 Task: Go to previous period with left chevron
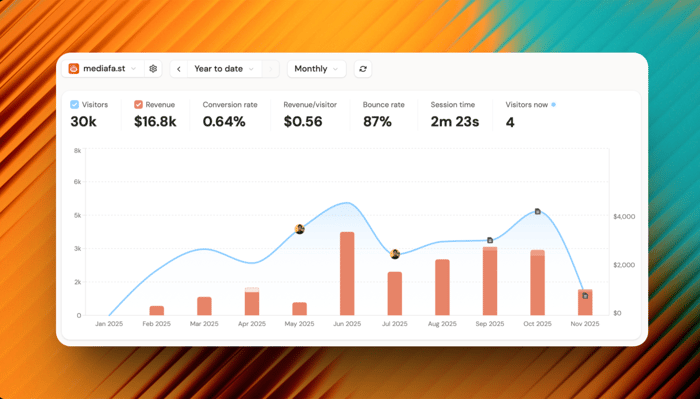(179, 69)
